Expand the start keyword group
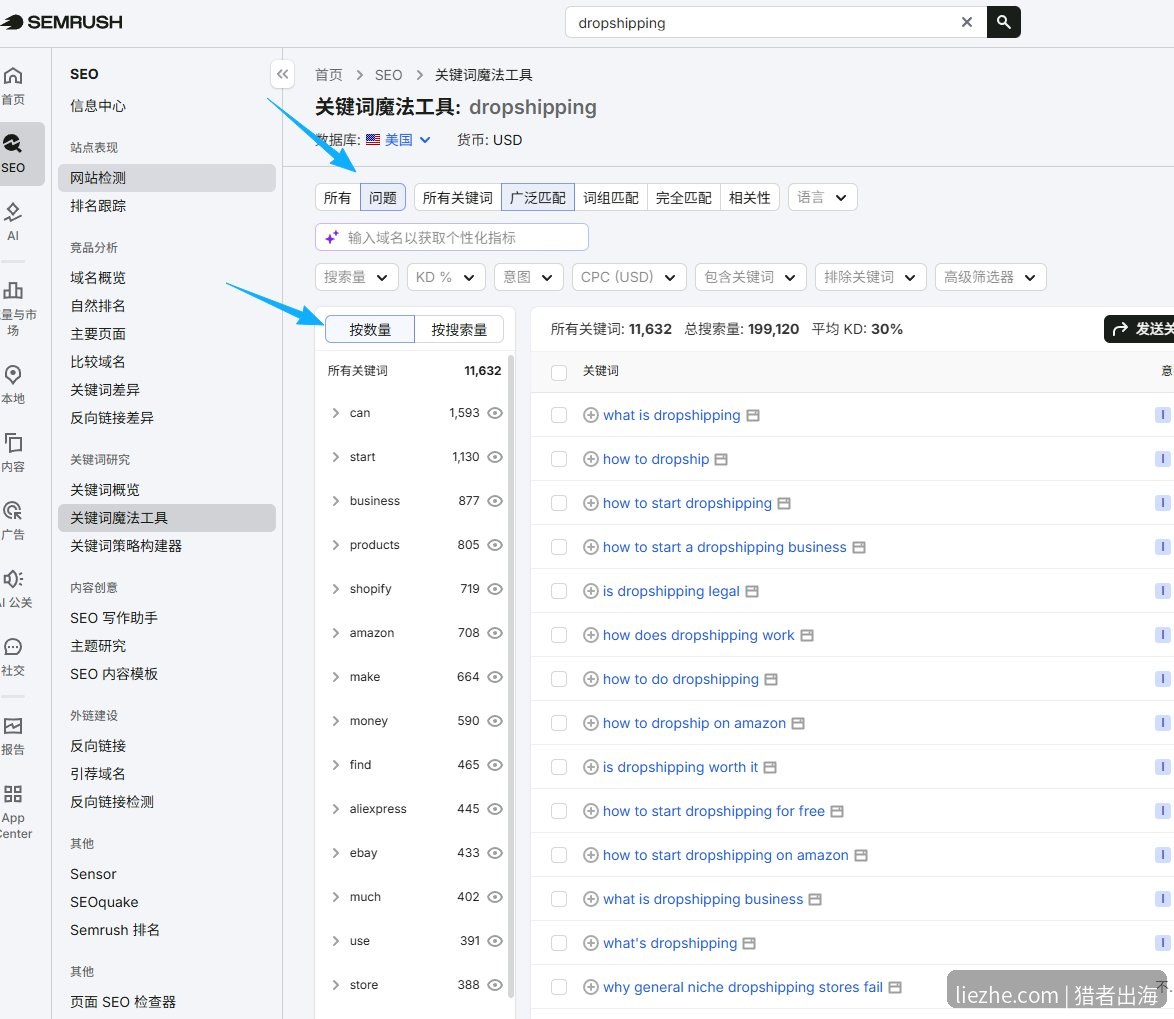1174x1019 pixels. [335, 457]
